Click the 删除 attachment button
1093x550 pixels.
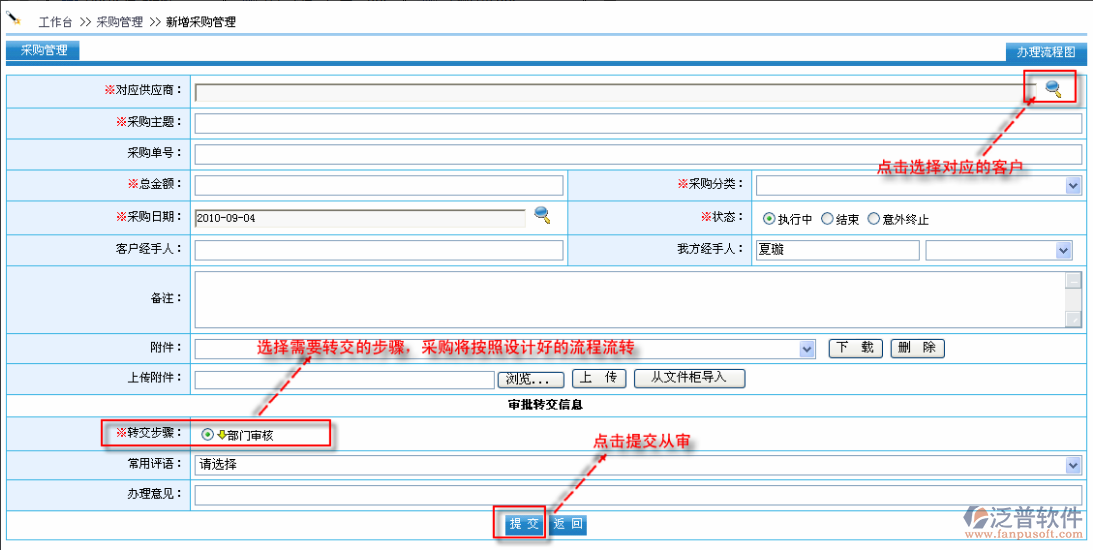(917, 349)
